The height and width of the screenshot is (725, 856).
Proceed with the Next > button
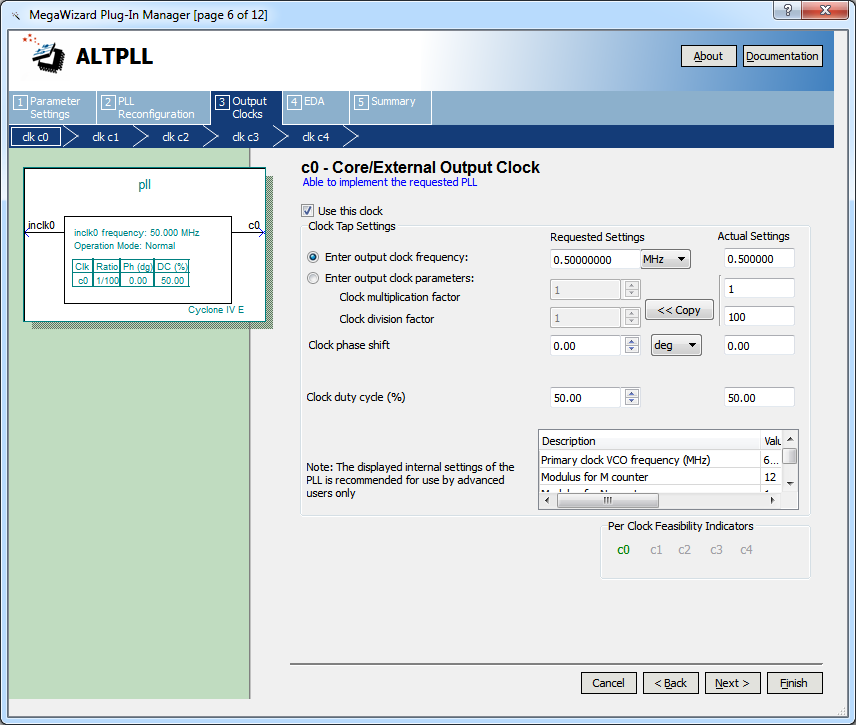pos(733,683)
